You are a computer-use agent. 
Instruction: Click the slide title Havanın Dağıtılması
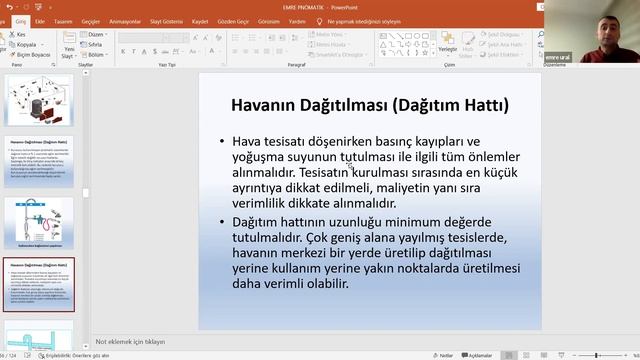(x=370, y=105)
